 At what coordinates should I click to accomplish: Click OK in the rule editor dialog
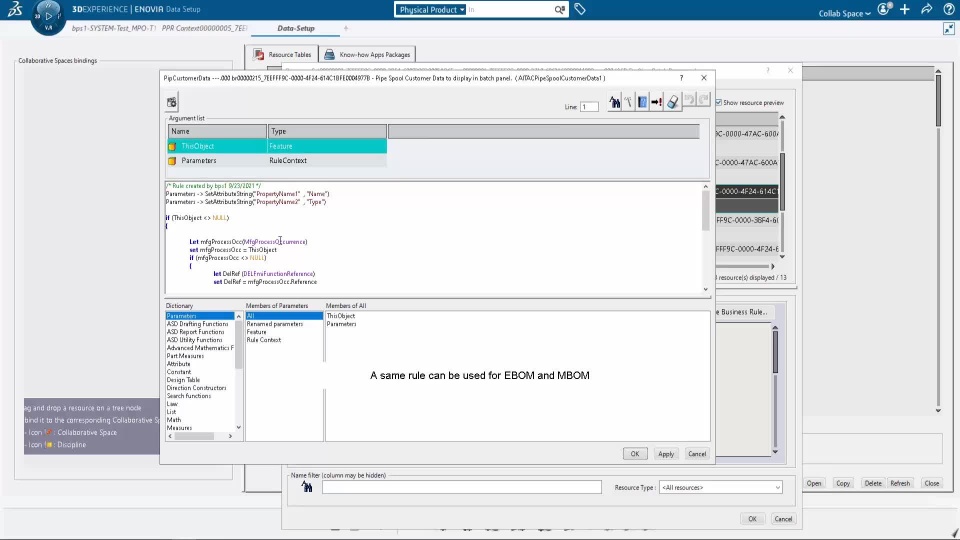click(634, 454)
